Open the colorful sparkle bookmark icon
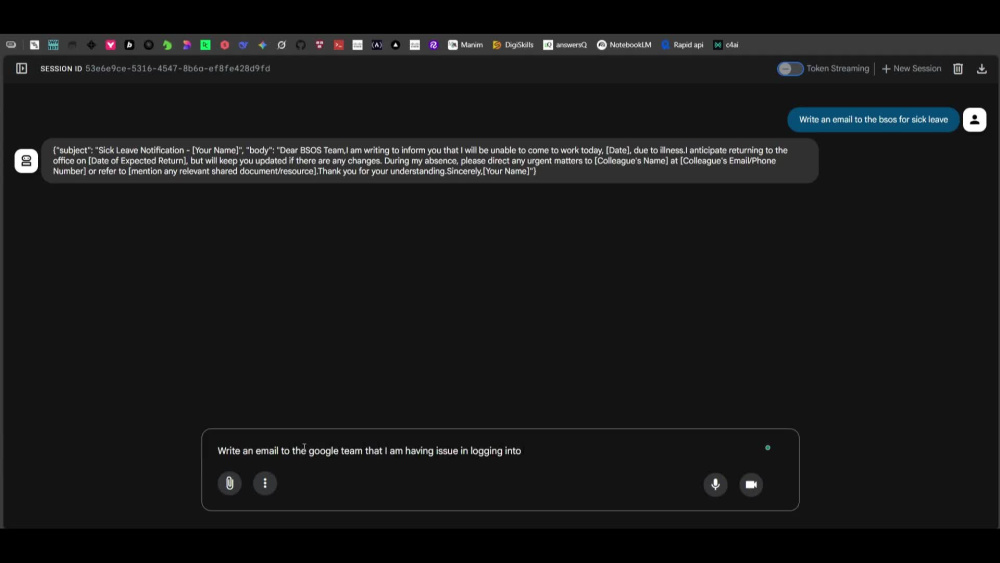Screen dimensions: 1000x563 pyautogui.click(x=262, y=45)
